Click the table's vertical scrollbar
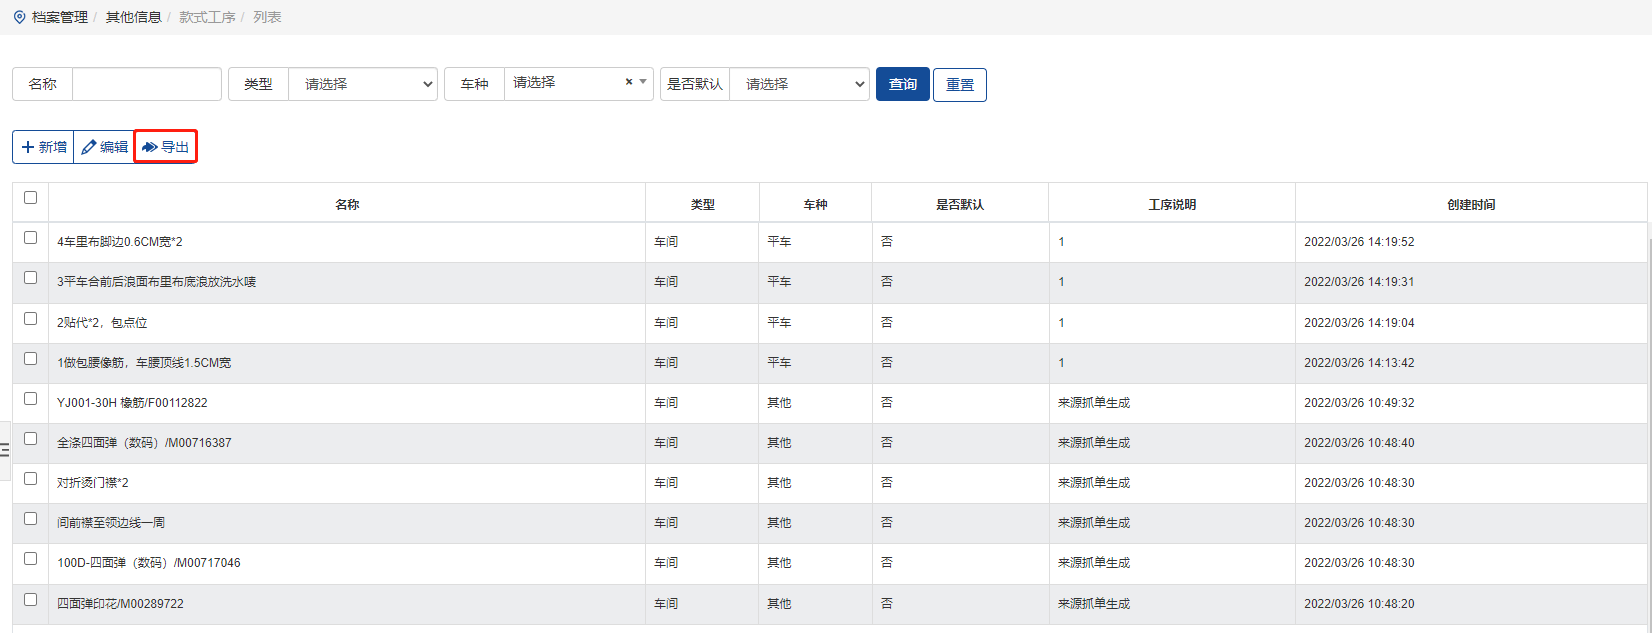Image resolution: width=1652 pixels, height=633 pixels. (1648, 400)
